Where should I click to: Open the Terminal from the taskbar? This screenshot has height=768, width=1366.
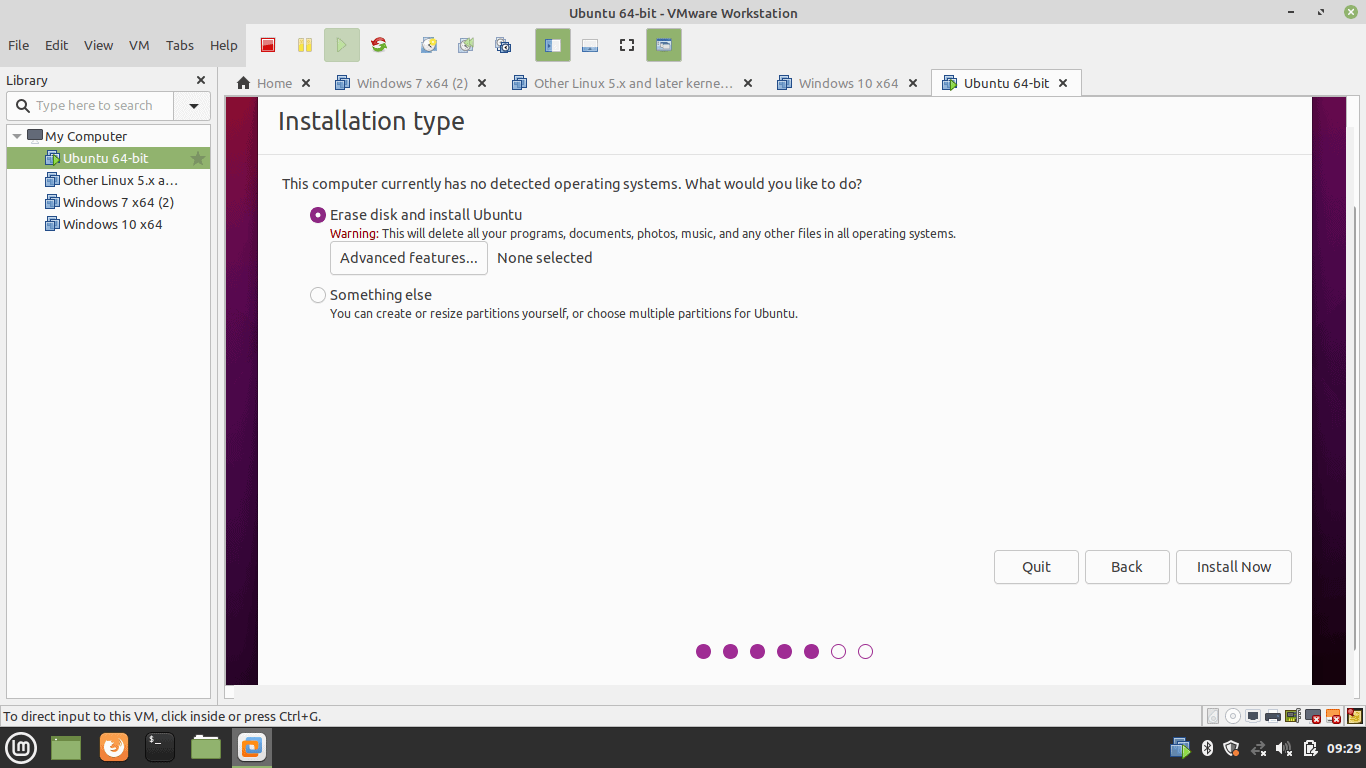[160, 747]
